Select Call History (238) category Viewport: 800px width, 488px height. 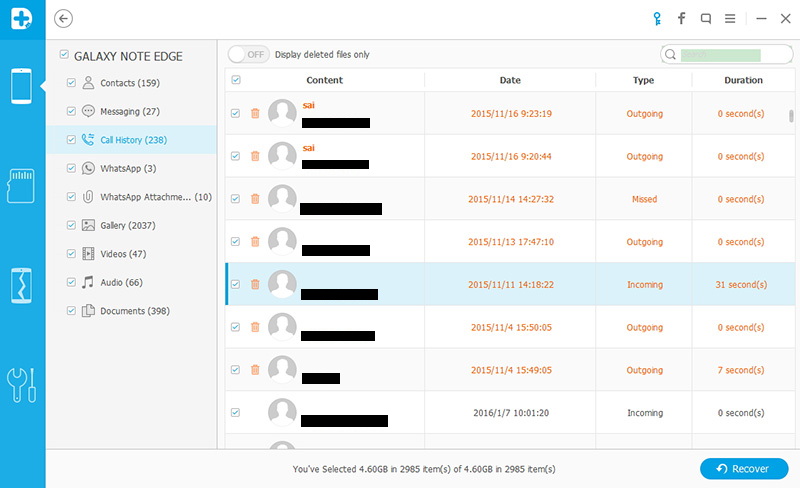[x=133, y=140]
